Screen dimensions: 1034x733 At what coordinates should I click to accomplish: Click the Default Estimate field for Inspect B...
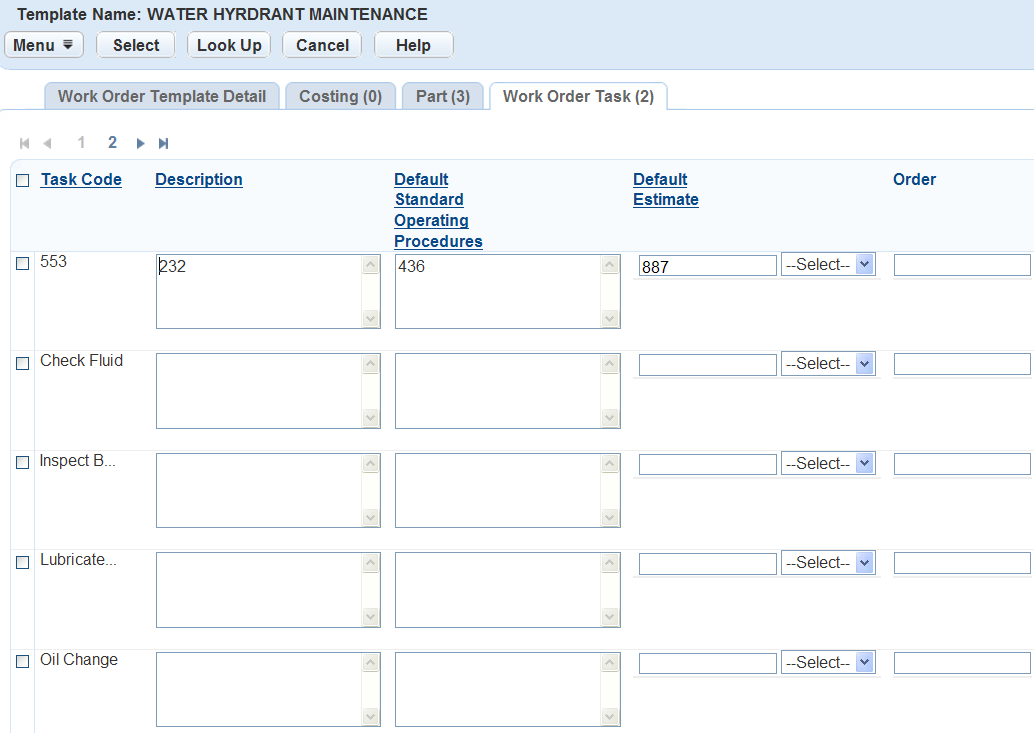(707, 464)
